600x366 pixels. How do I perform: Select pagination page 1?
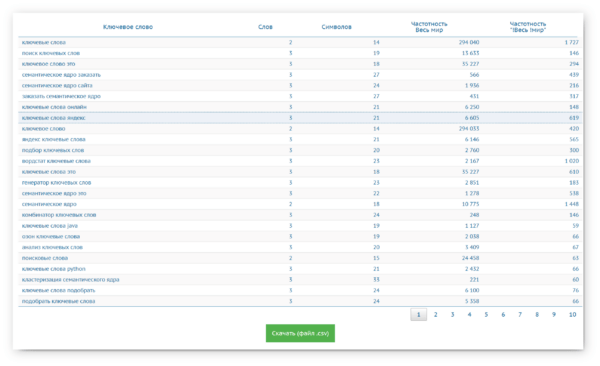[x=419, y=315]
